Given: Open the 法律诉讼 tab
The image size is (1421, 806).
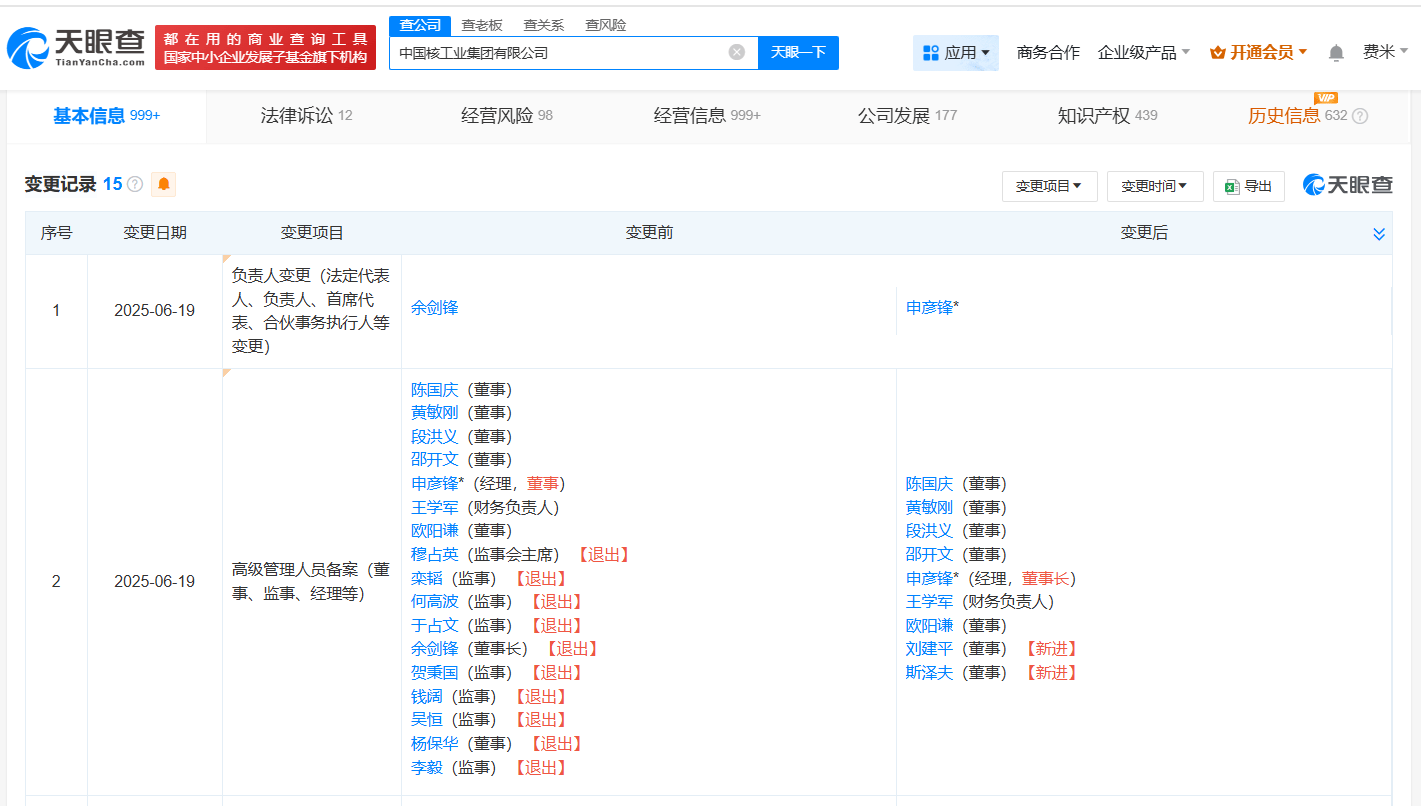Looking at the screenshot, I should [307, 116].
